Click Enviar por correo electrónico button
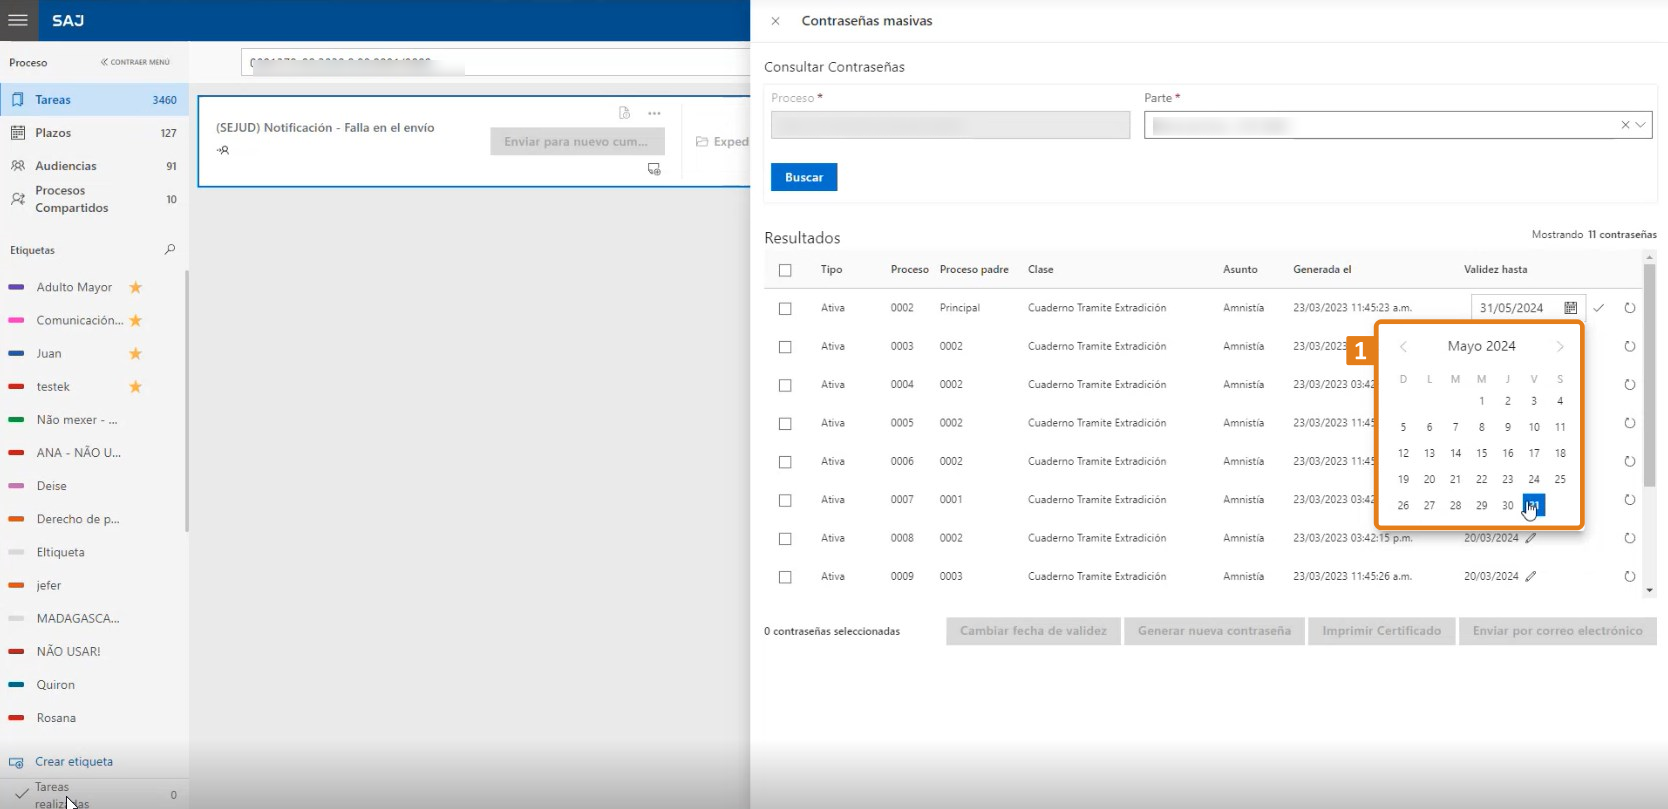The image size is (1668, 809). [1557, 631]
